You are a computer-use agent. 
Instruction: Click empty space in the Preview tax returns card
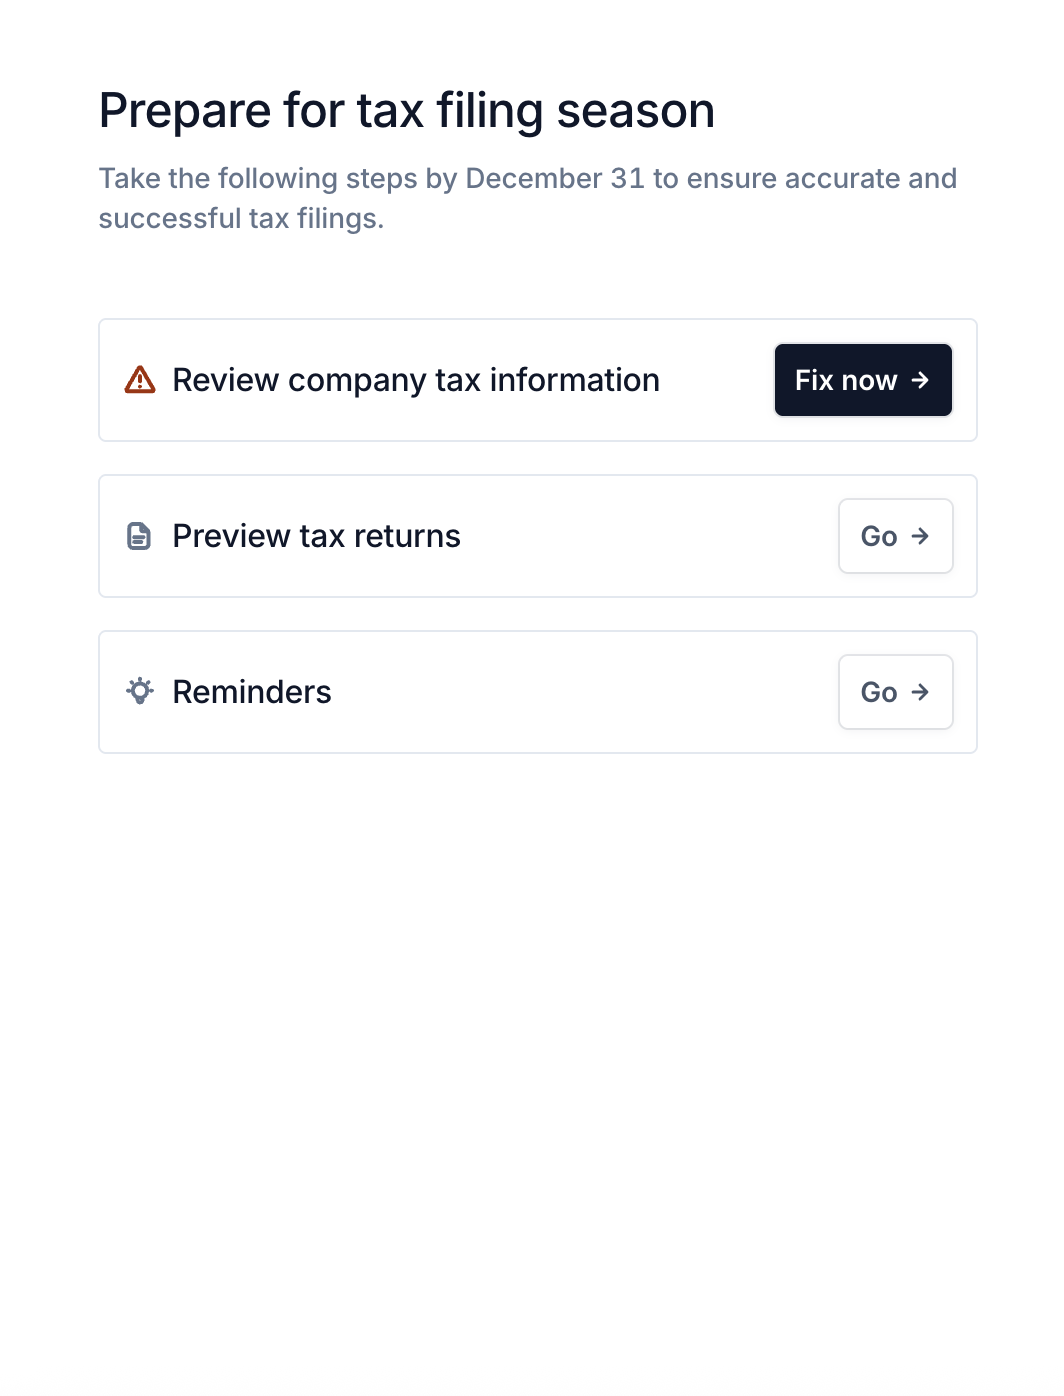point(650,536)
